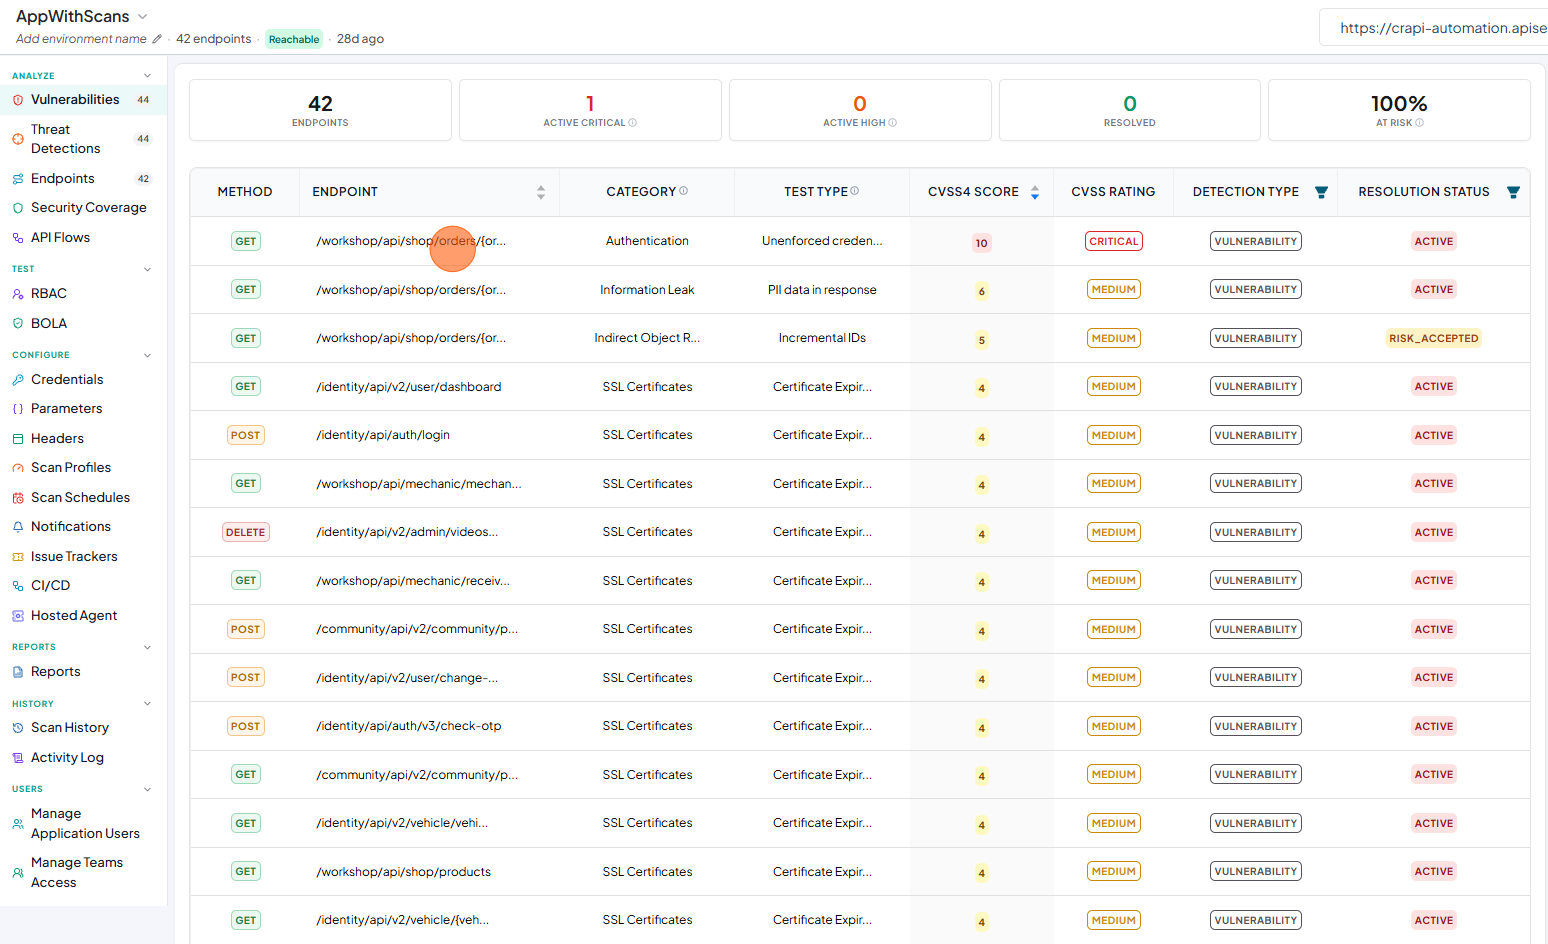Click the Credentials key icon

pyautogui.click(x=18, y=379)
